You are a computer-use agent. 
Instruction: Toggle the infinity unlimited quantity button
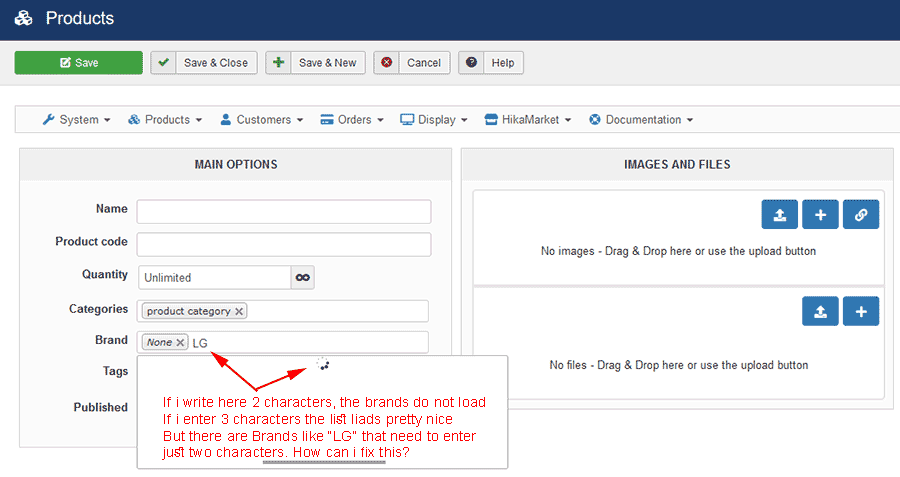(302, 277)
